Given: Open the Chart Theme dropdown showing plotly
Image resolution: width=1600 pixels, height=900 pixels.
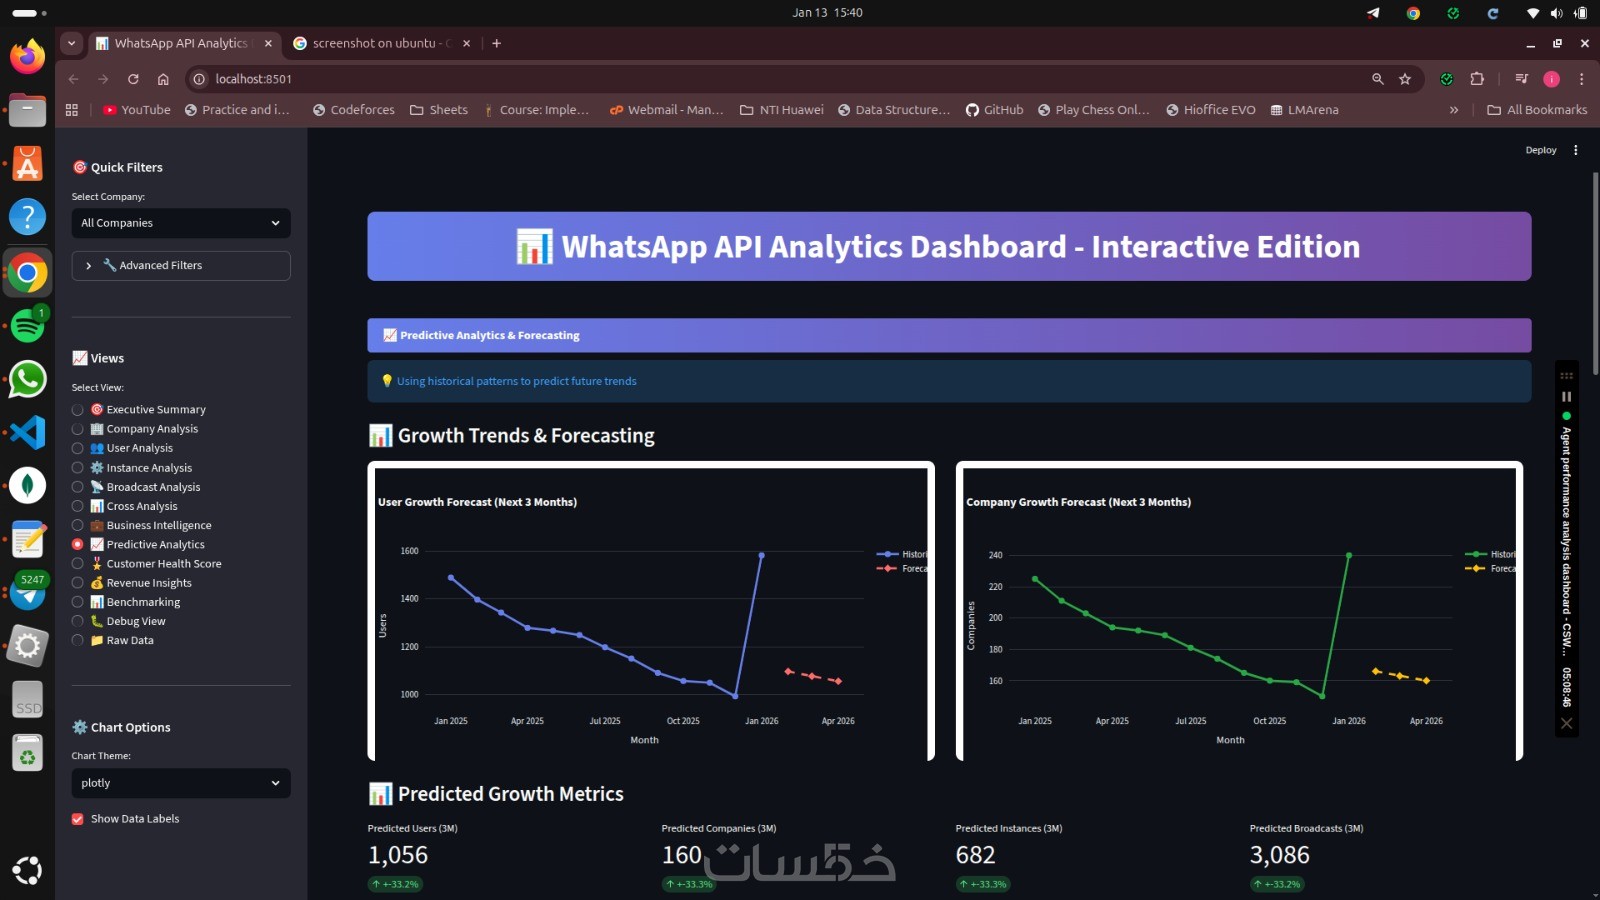Looking at the screenshot, I should (x=181, y=783).
